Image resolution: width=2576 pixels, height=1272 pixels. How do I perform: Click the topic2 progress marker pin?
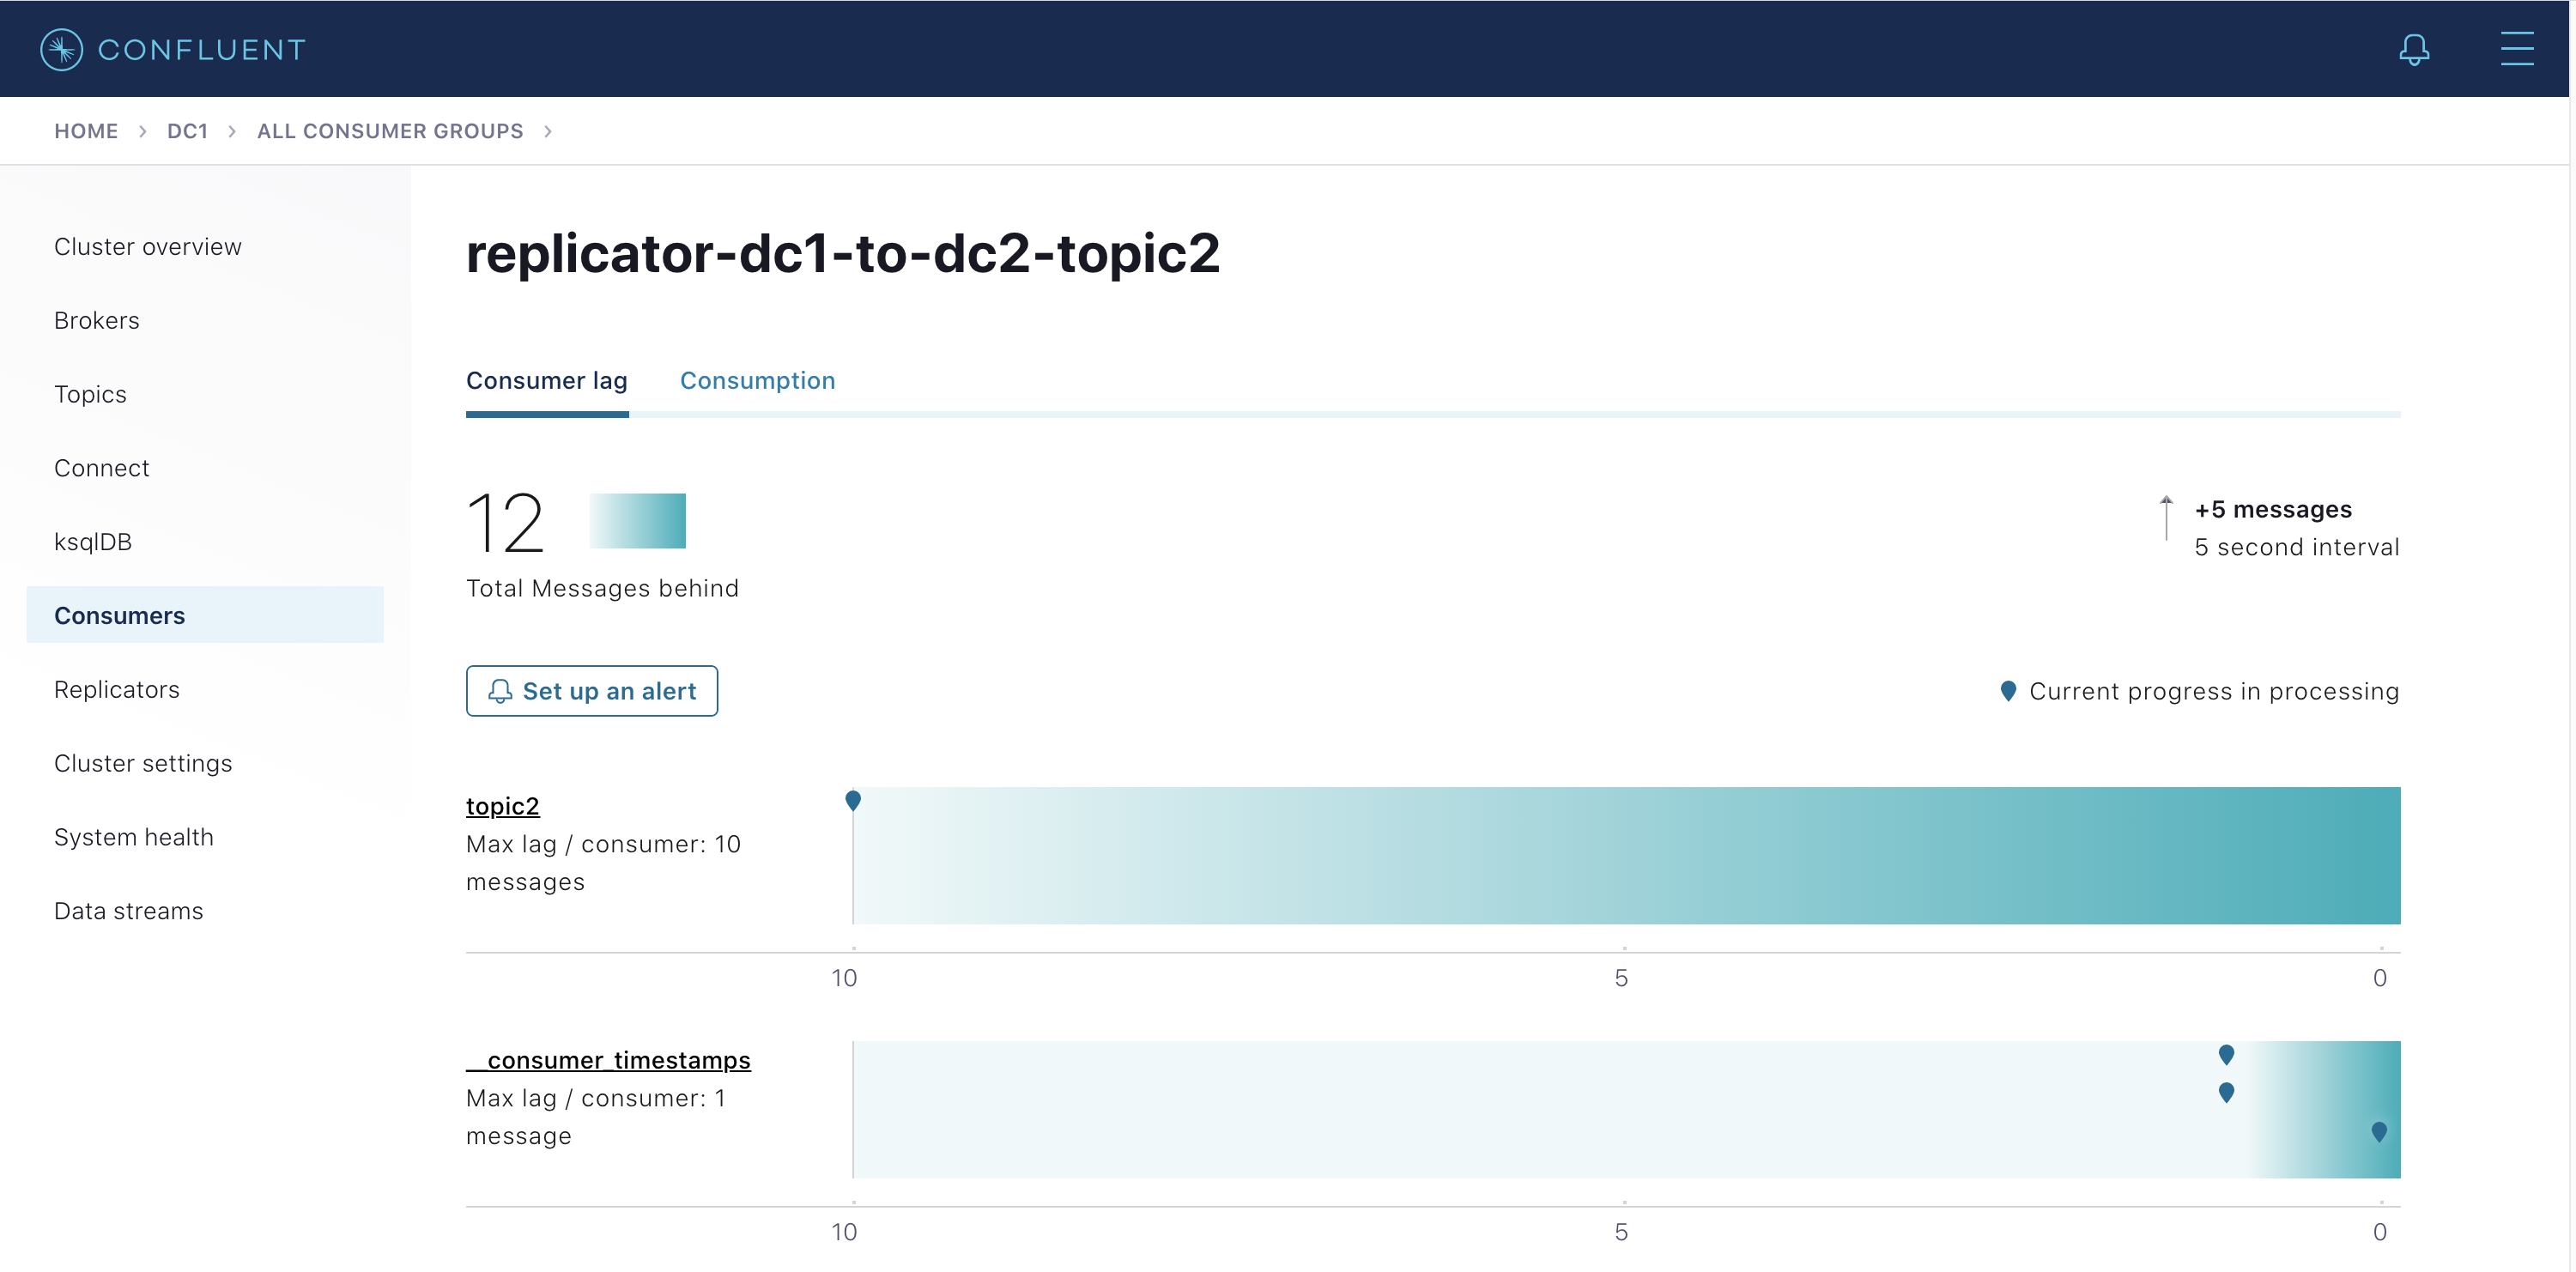coord(853,800)
